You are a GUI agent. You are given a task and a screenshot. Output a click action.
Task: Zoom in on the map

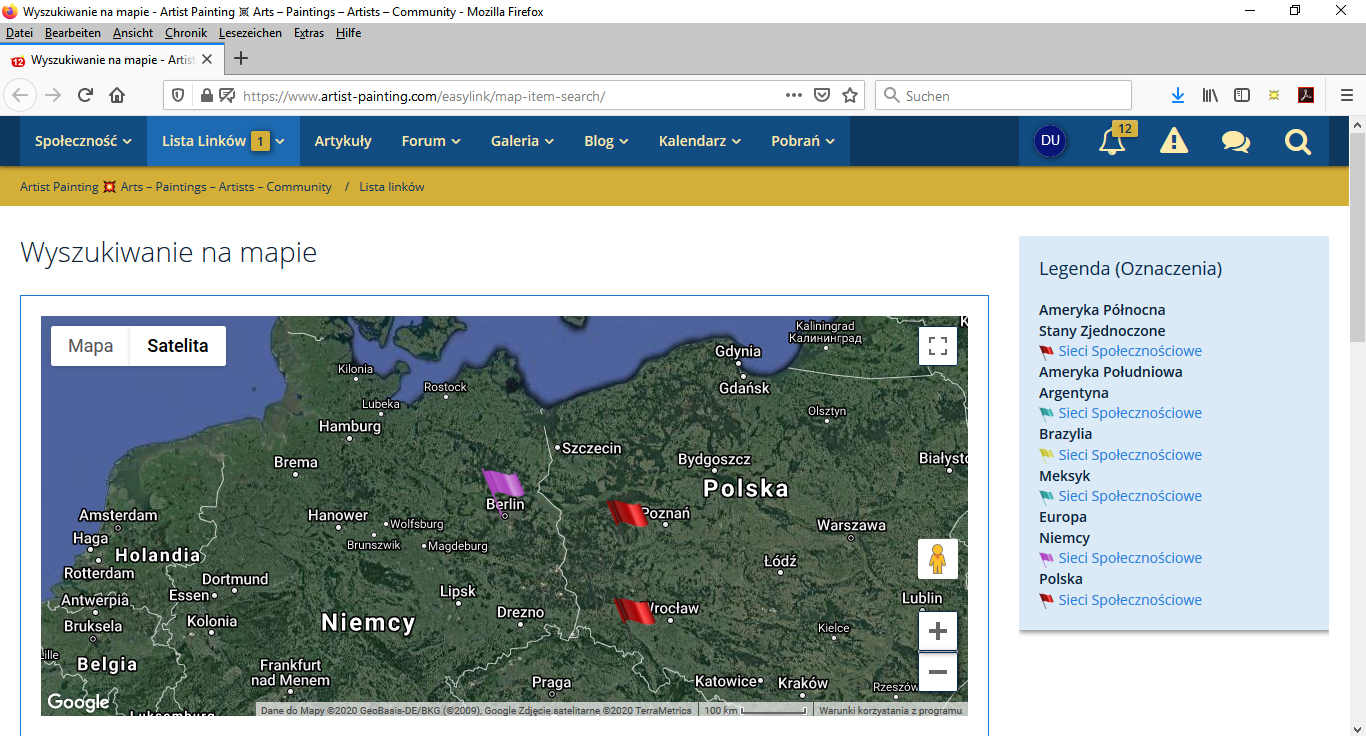[937, 632]
